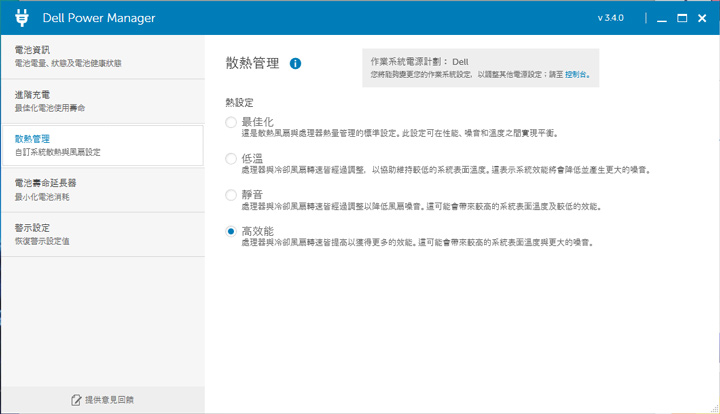The width and height of the screenshot is (720, 414).
Task: Follow the 控制台 link
Action: (577, 74)
